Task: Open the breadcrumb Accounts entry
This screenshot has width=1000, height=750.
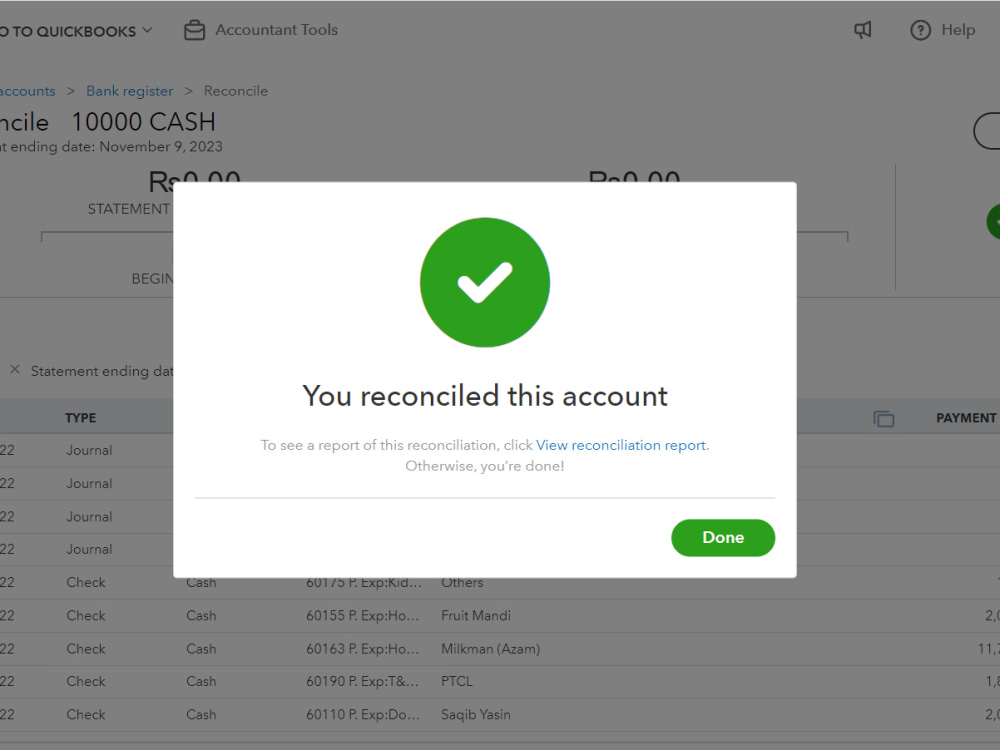Action: coord(27,90)
